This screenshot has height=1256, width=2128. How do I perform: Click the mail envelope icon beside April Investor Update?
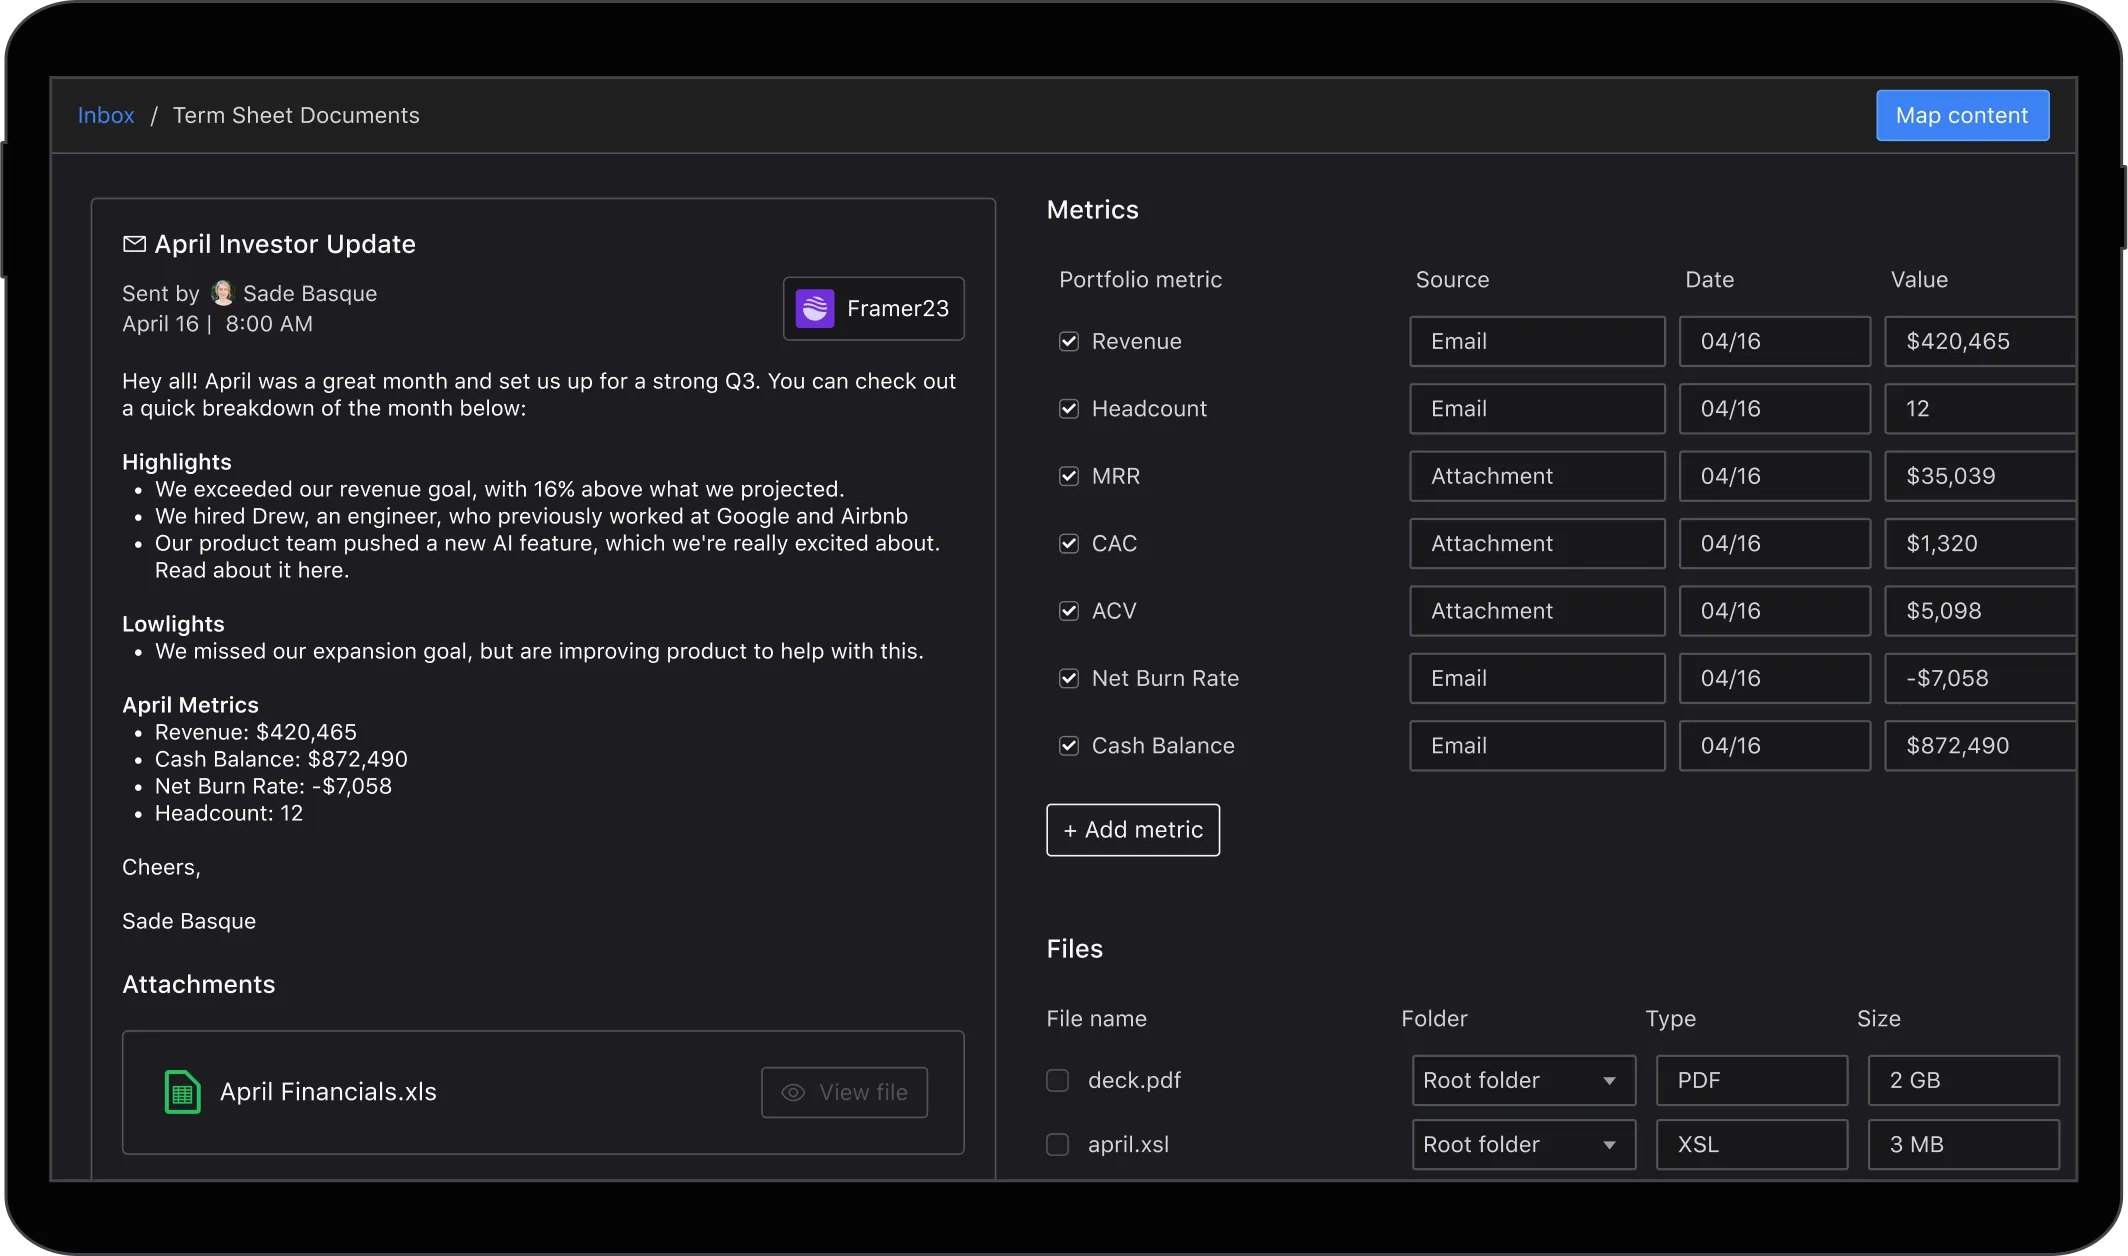[x=134, y=244]
